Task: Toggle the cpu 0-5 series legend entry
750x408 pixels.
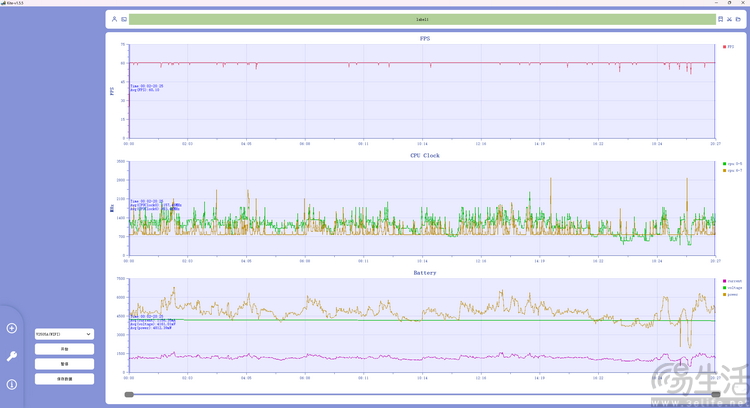Action: (x=732, y=163)
